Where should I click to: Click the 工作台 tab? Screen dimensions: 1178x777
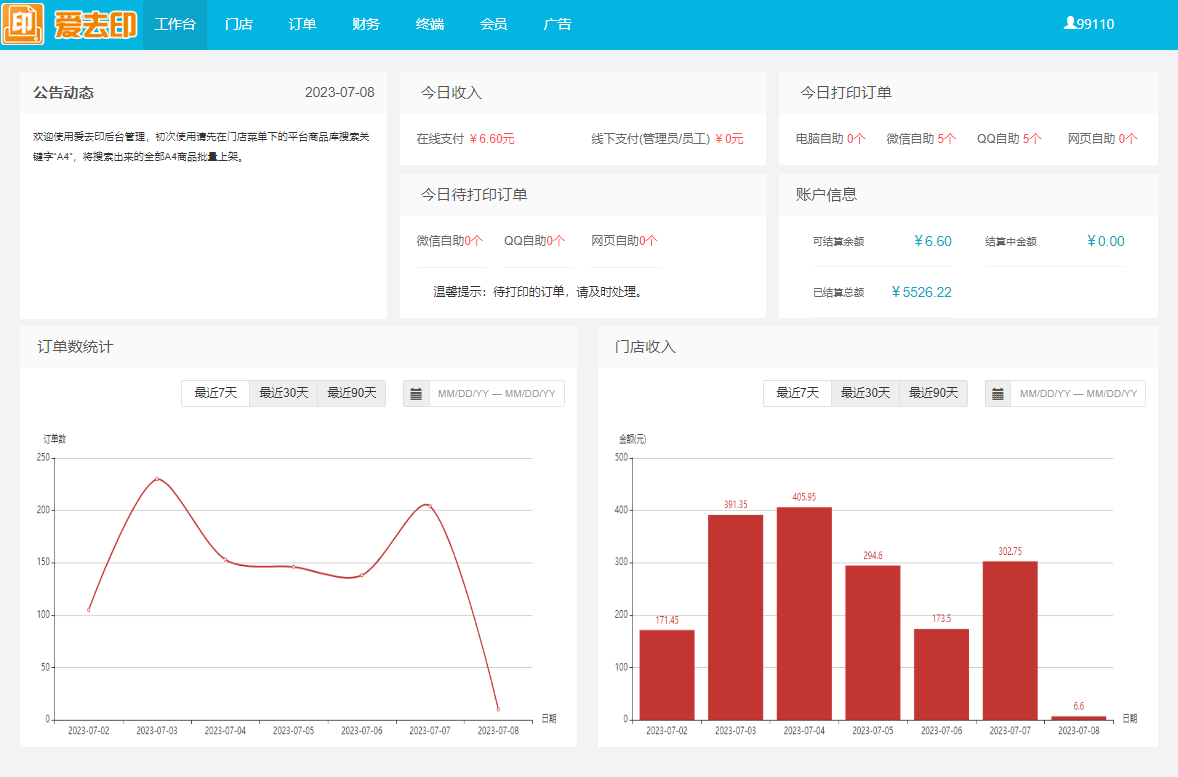point(175,24)
